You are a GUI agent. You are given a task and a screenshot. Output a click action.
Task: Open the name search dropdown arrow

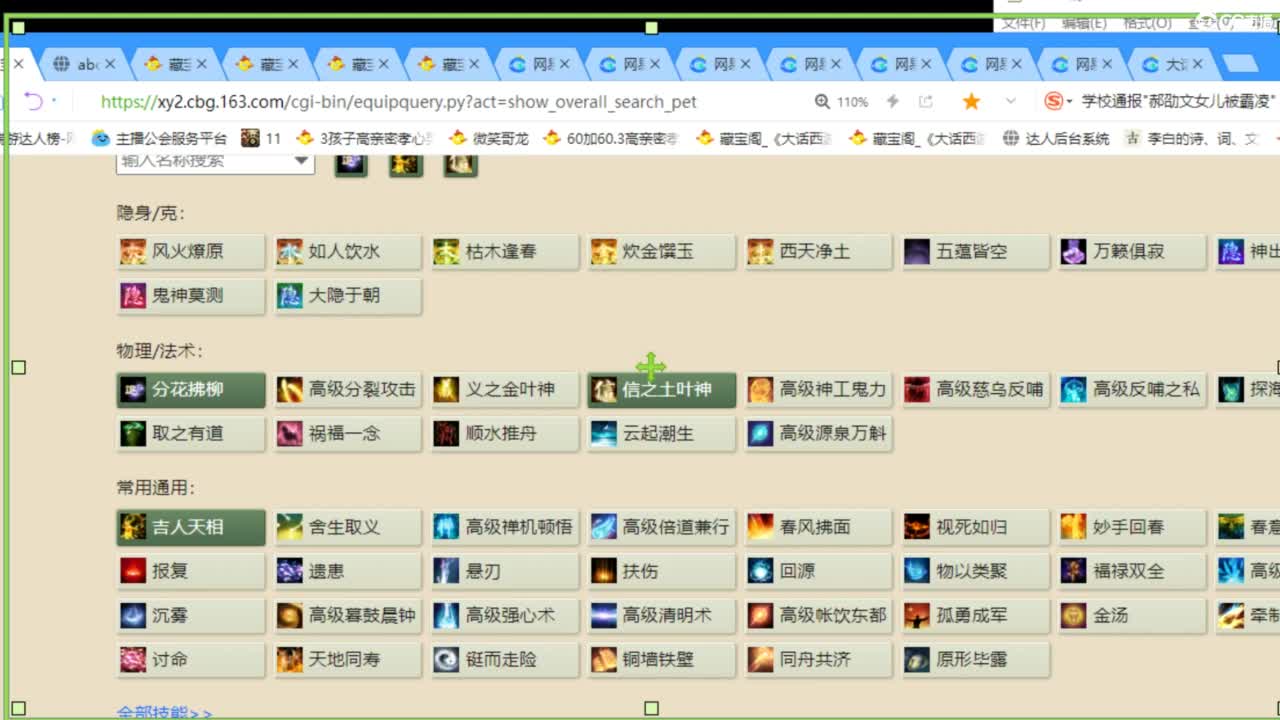(x=302, y=160)
